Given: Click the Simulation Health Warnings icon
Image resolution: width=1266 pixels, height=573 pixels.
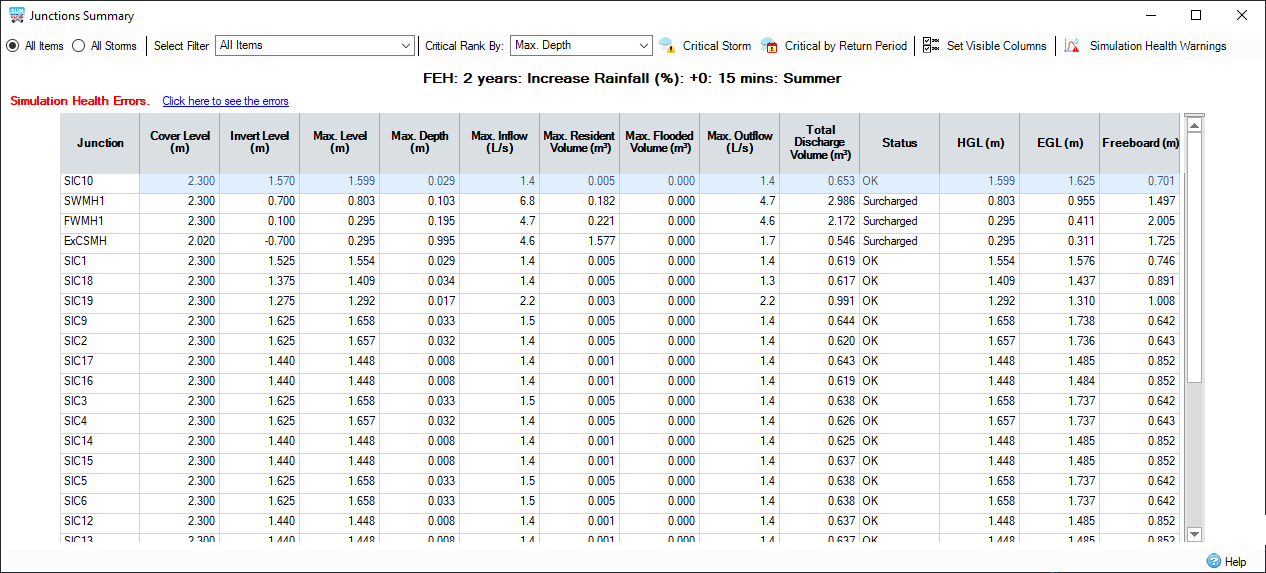Looking at the screenshot, I should click(1072, 45).
